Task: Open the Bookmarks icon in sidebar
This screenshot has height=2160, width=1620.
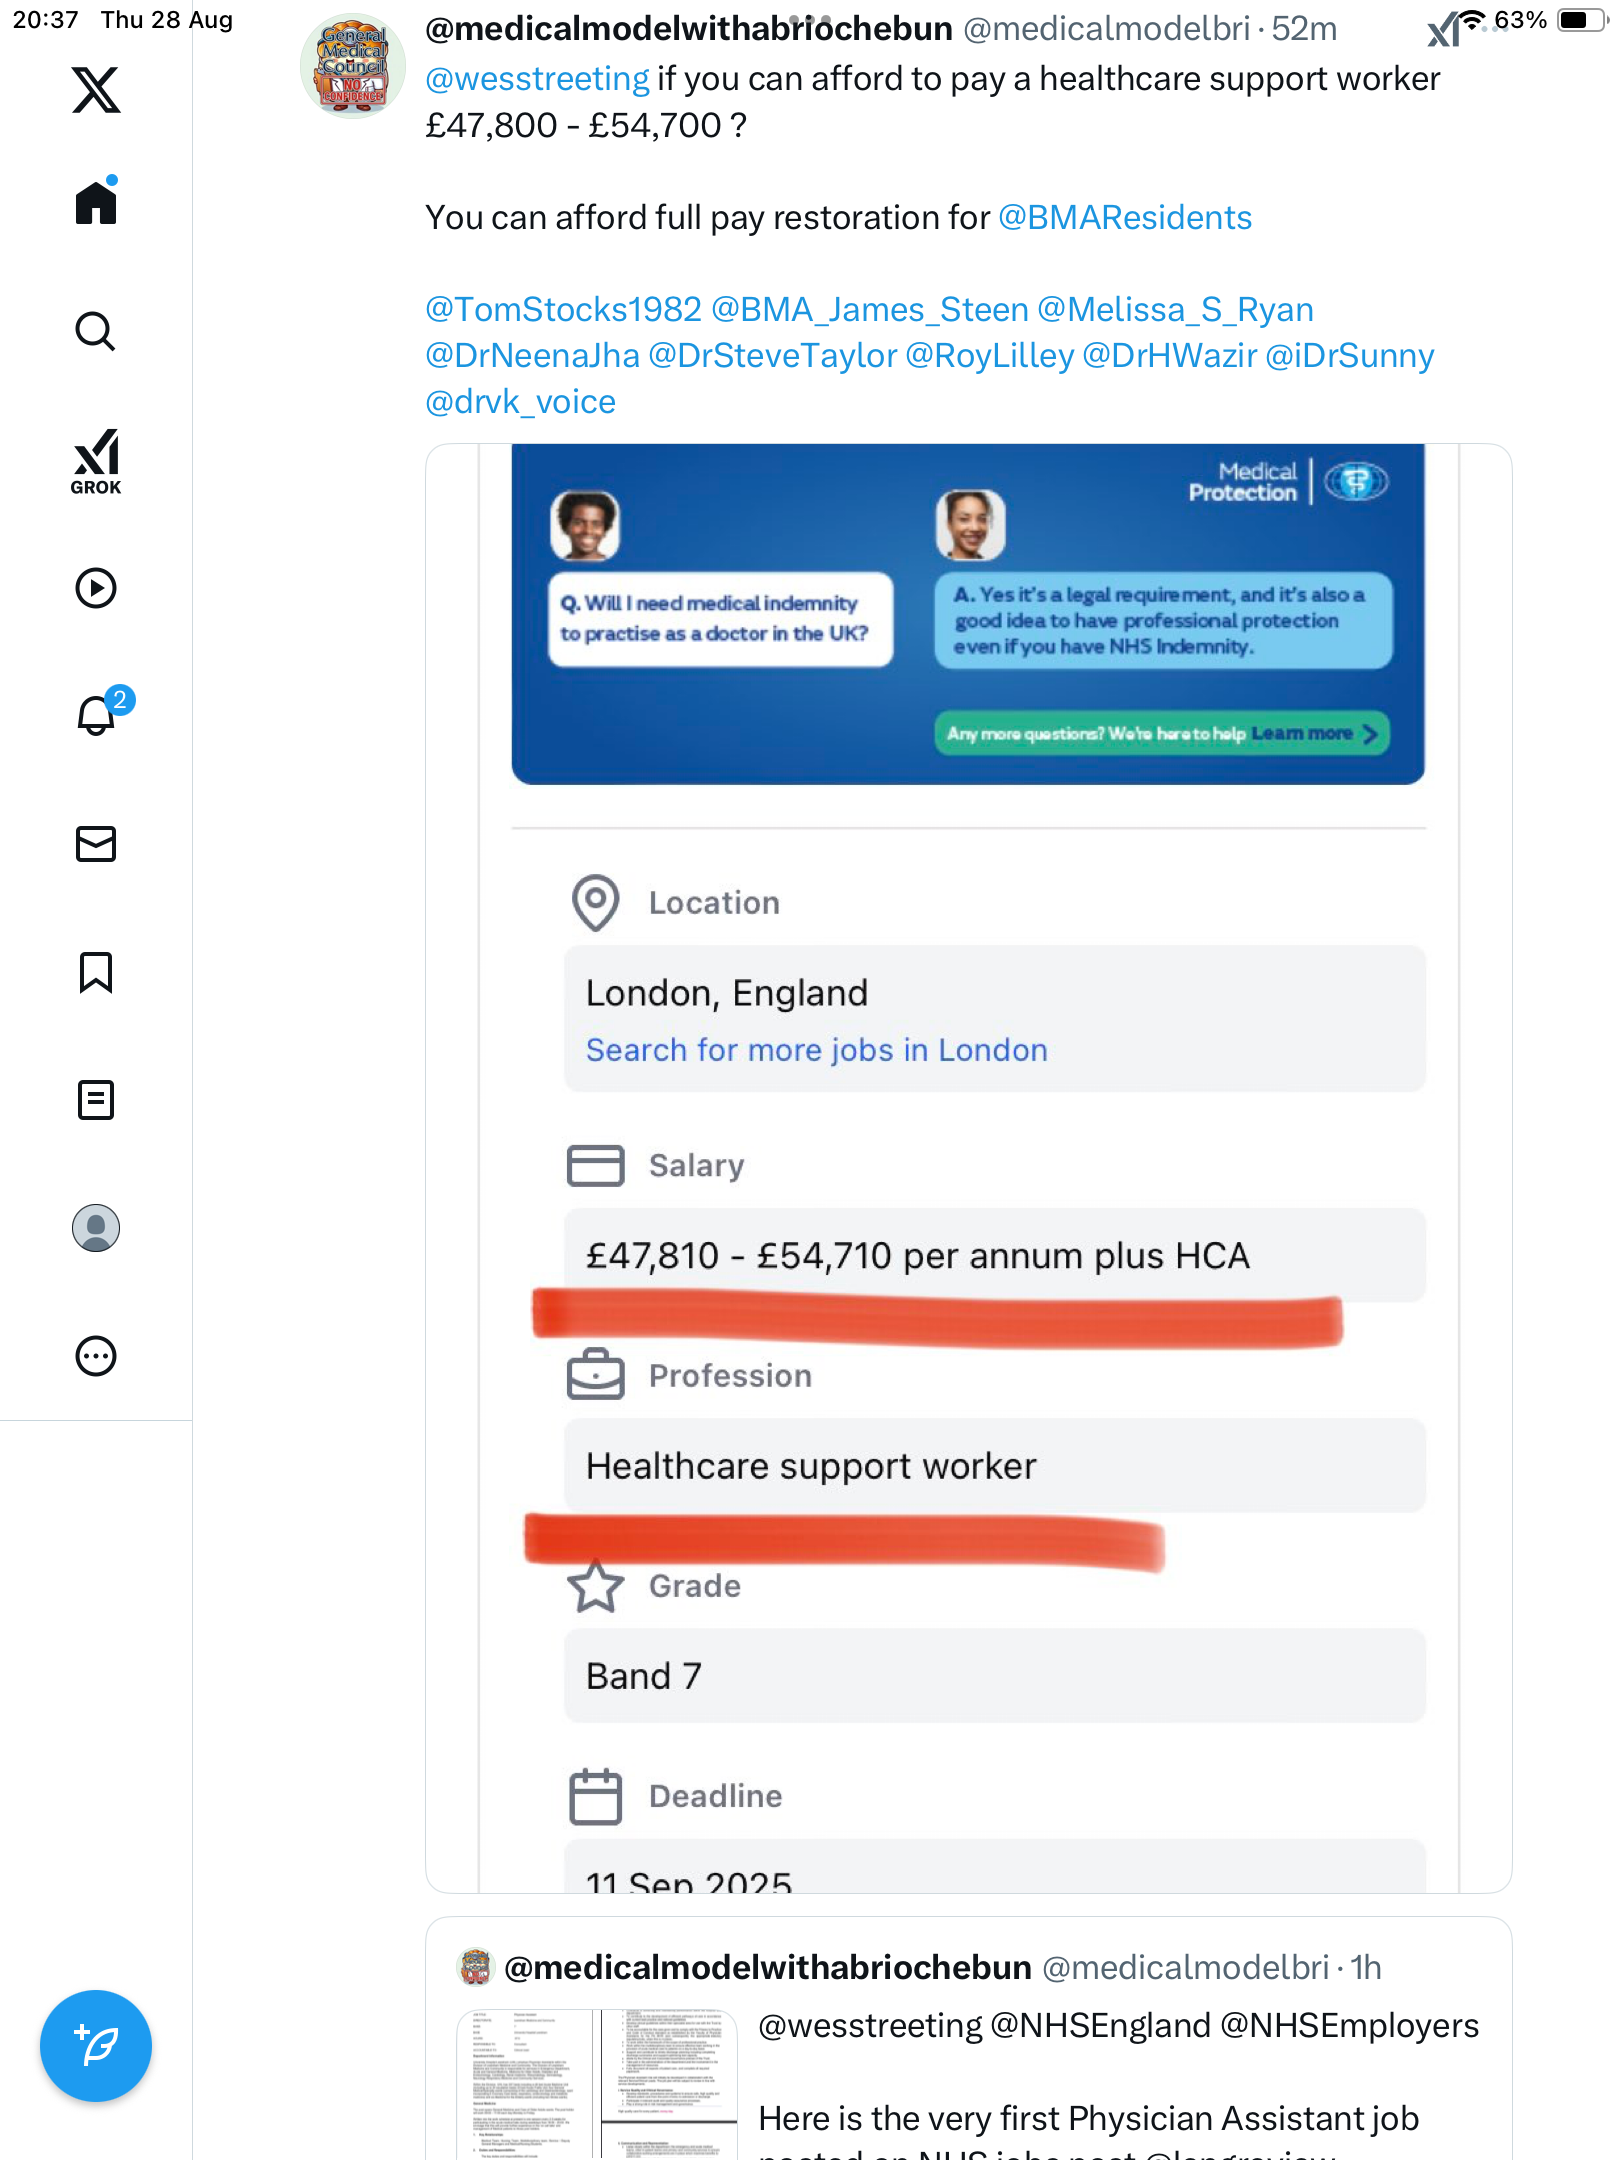Action: (x=96, y=972)
